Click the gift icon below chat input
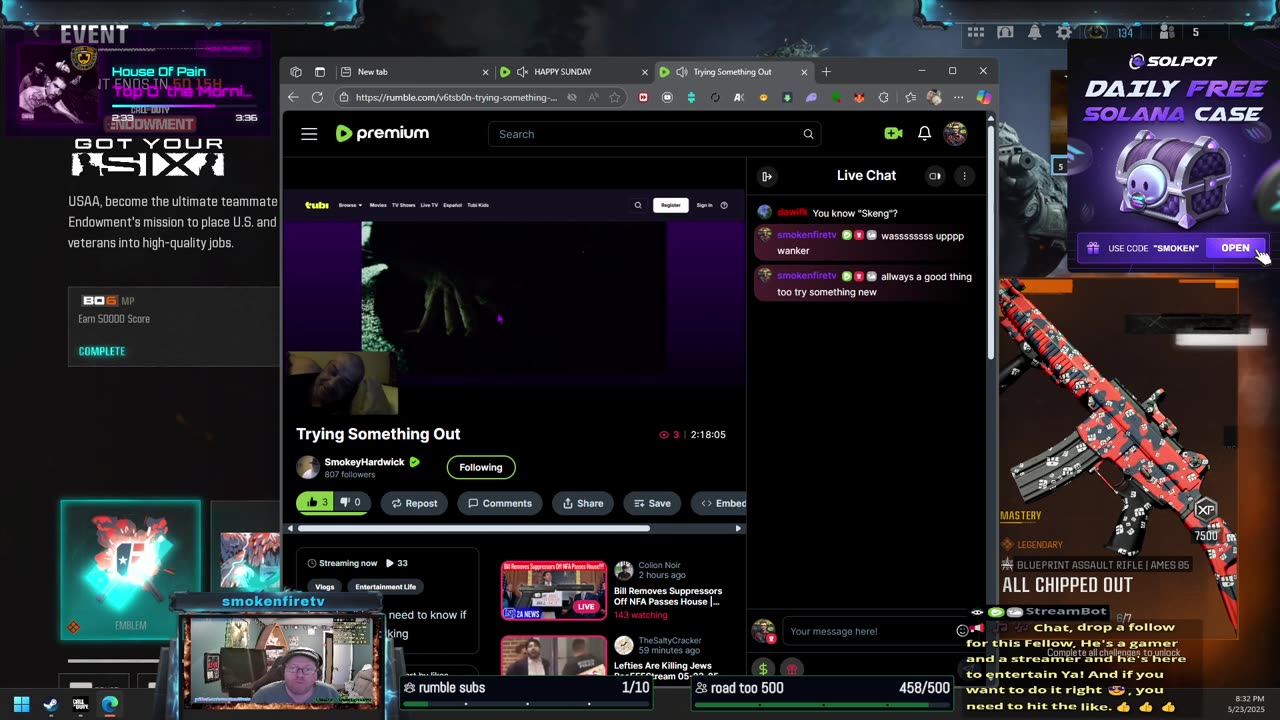Image resolution: width=1280 pixels, height=720 pixels. coord(792,668)
